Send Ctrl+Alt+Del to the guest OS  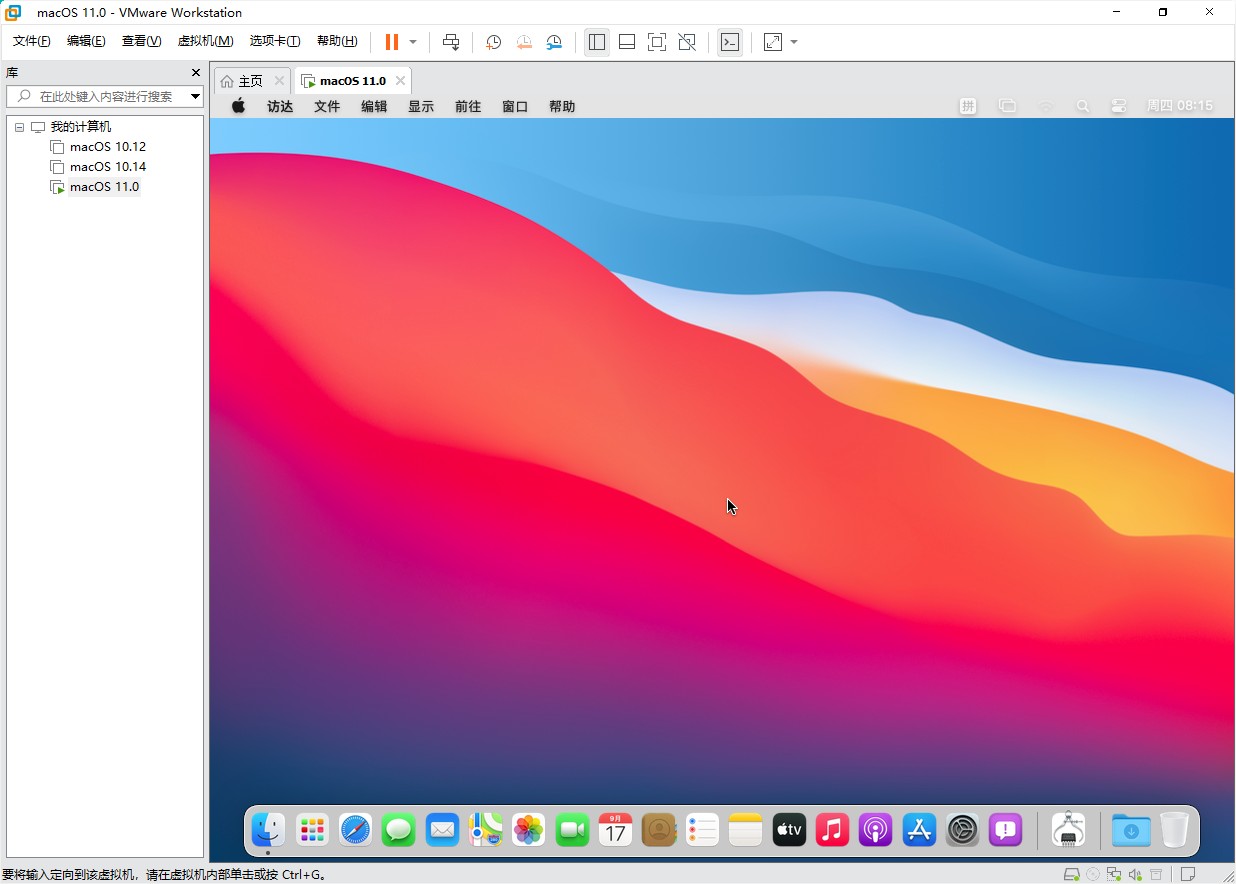click(451, 42)
